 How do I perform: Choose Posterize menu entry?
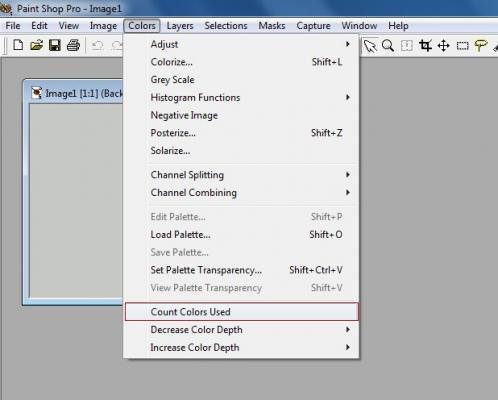(242, 133)
